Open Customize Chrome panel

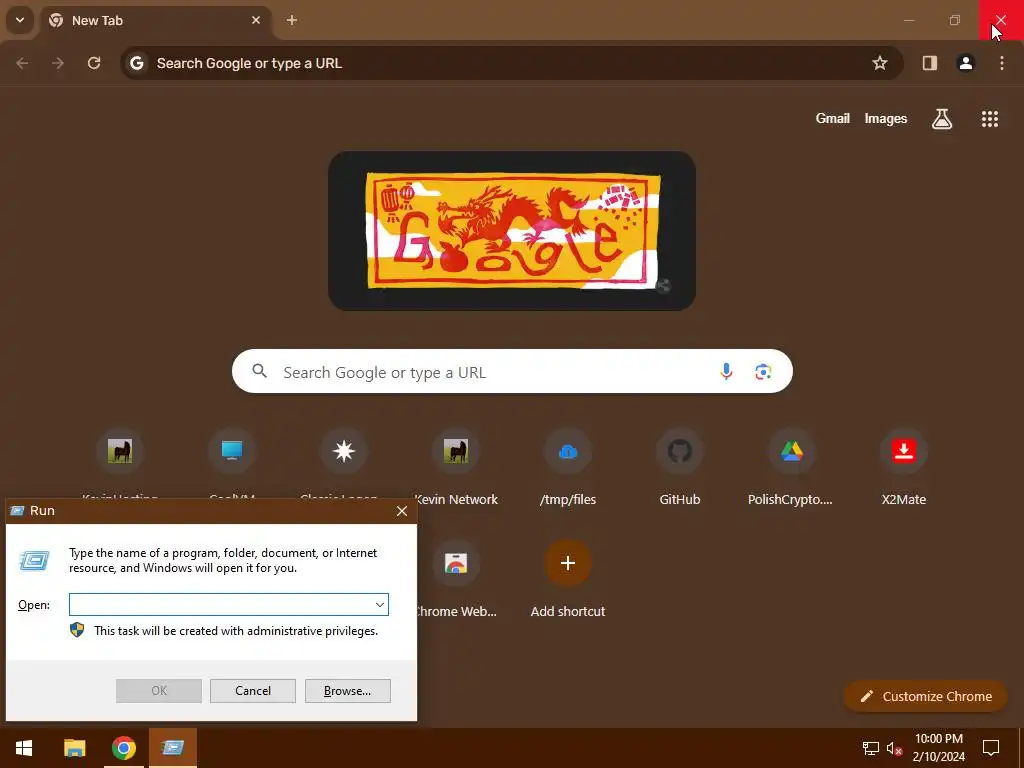(x=926, y=696)
